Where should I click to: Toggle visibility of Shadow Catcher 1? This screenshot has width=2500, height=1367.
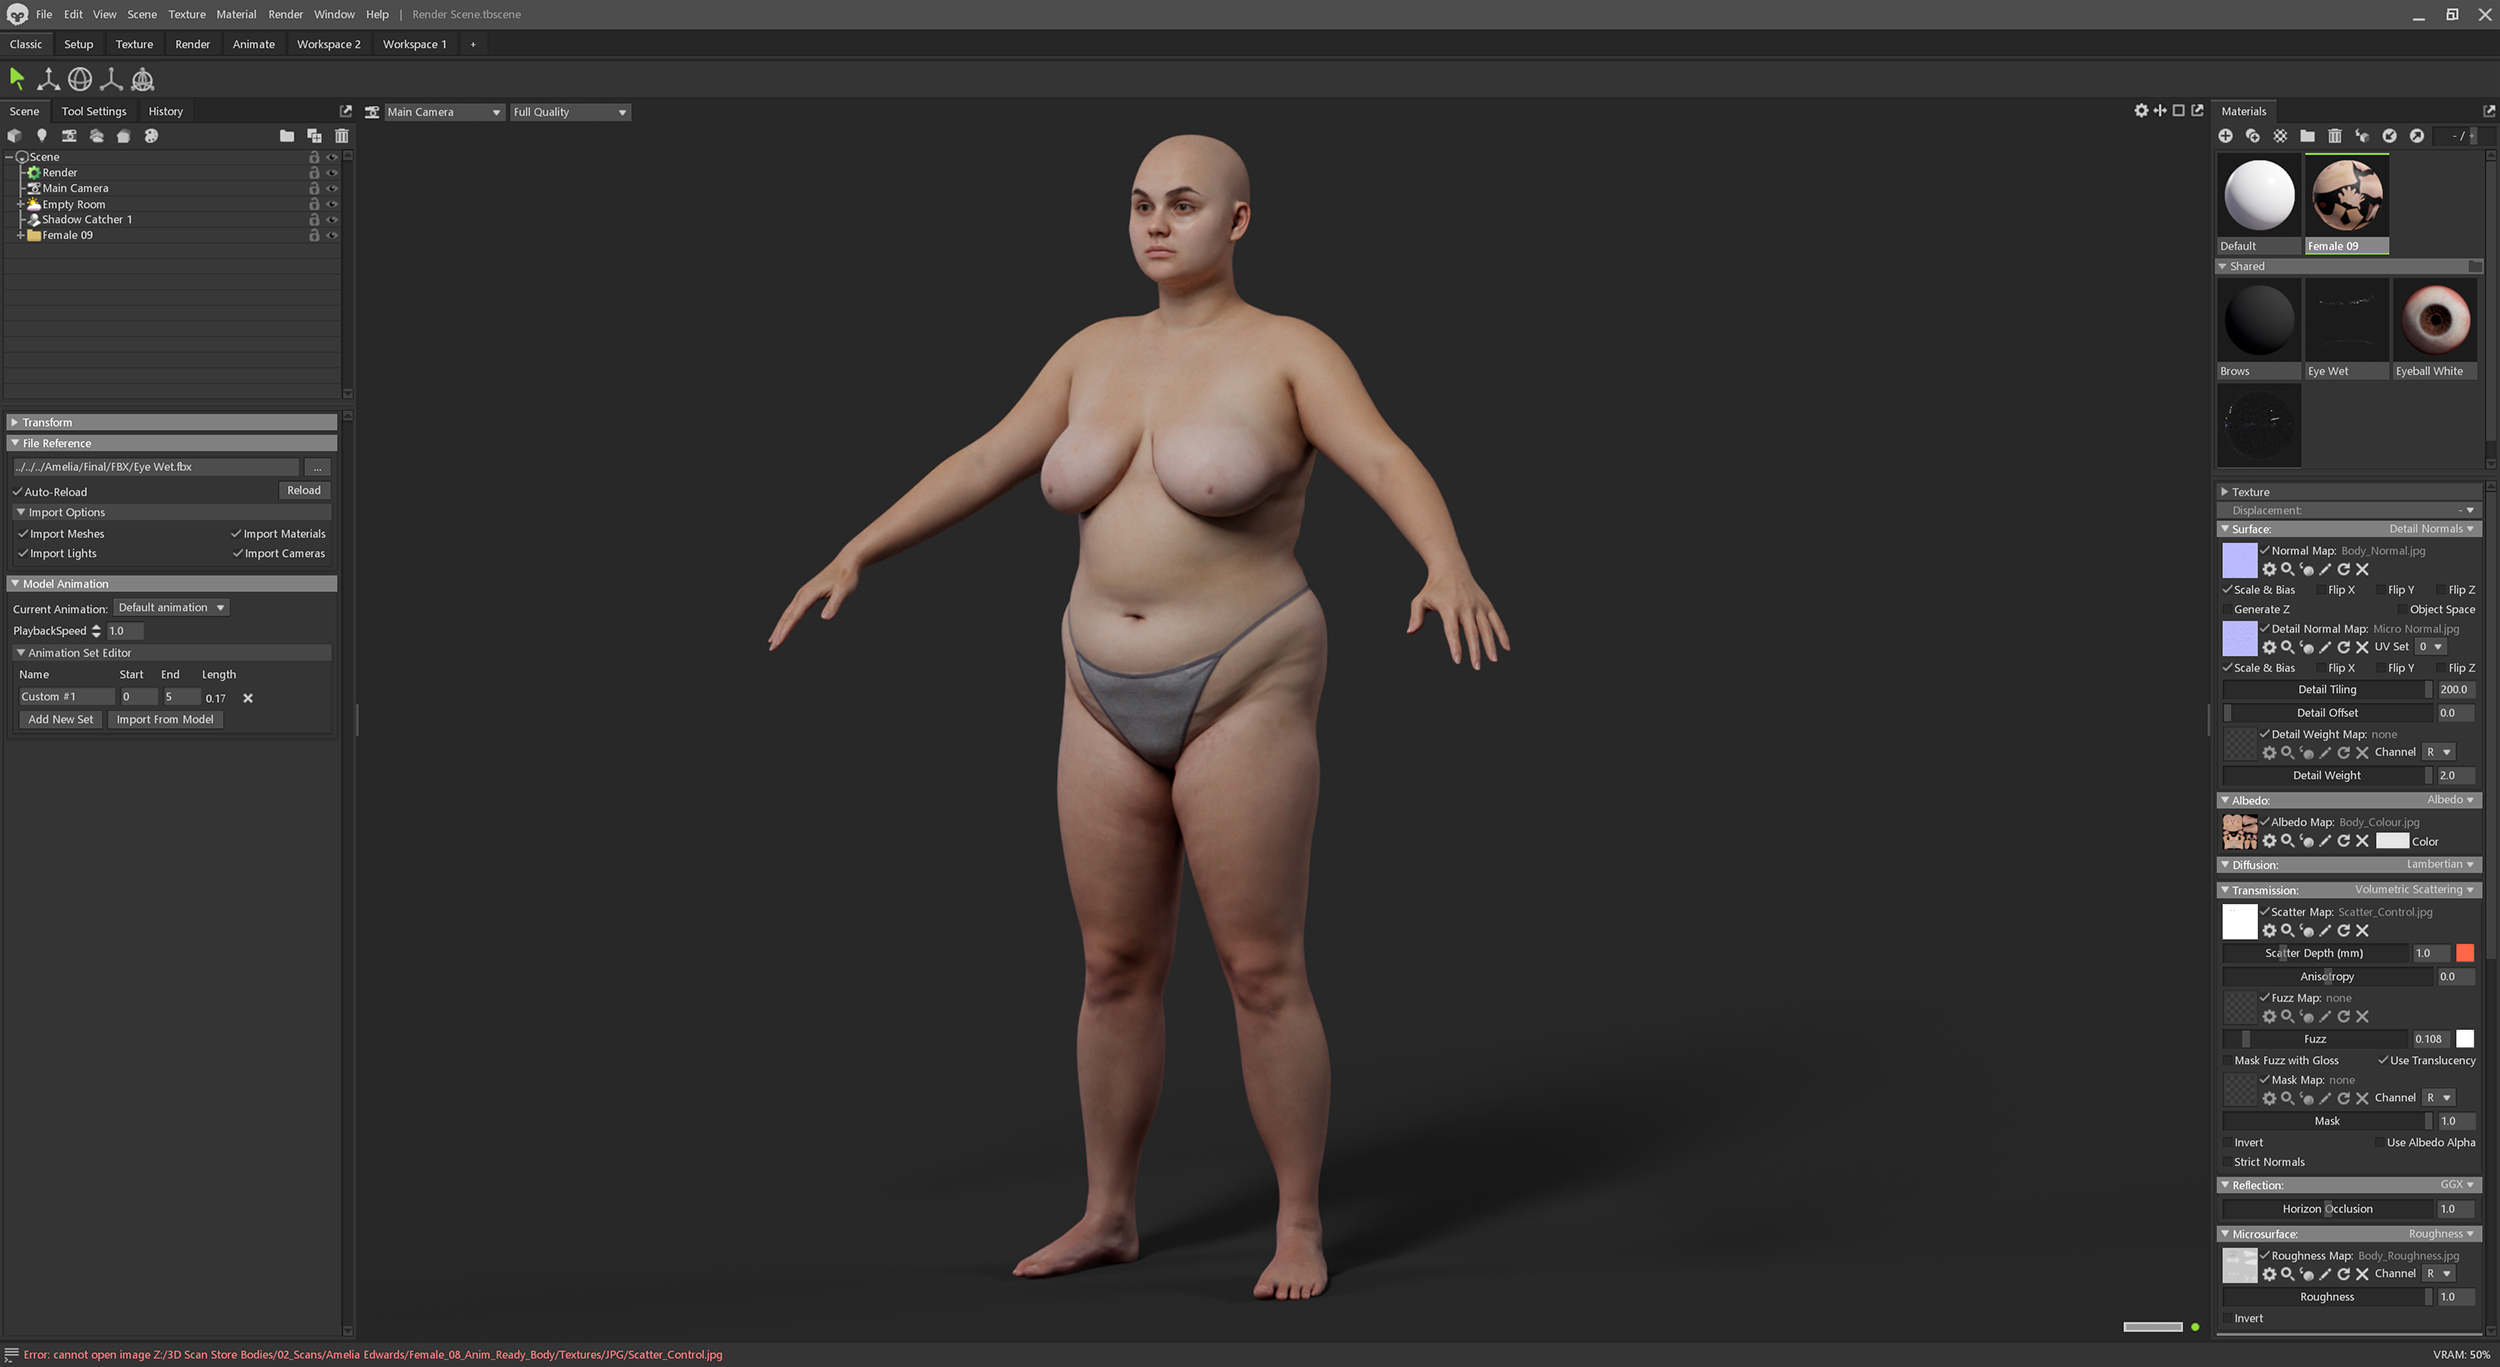pyautogui.click(x=332, y=220)
